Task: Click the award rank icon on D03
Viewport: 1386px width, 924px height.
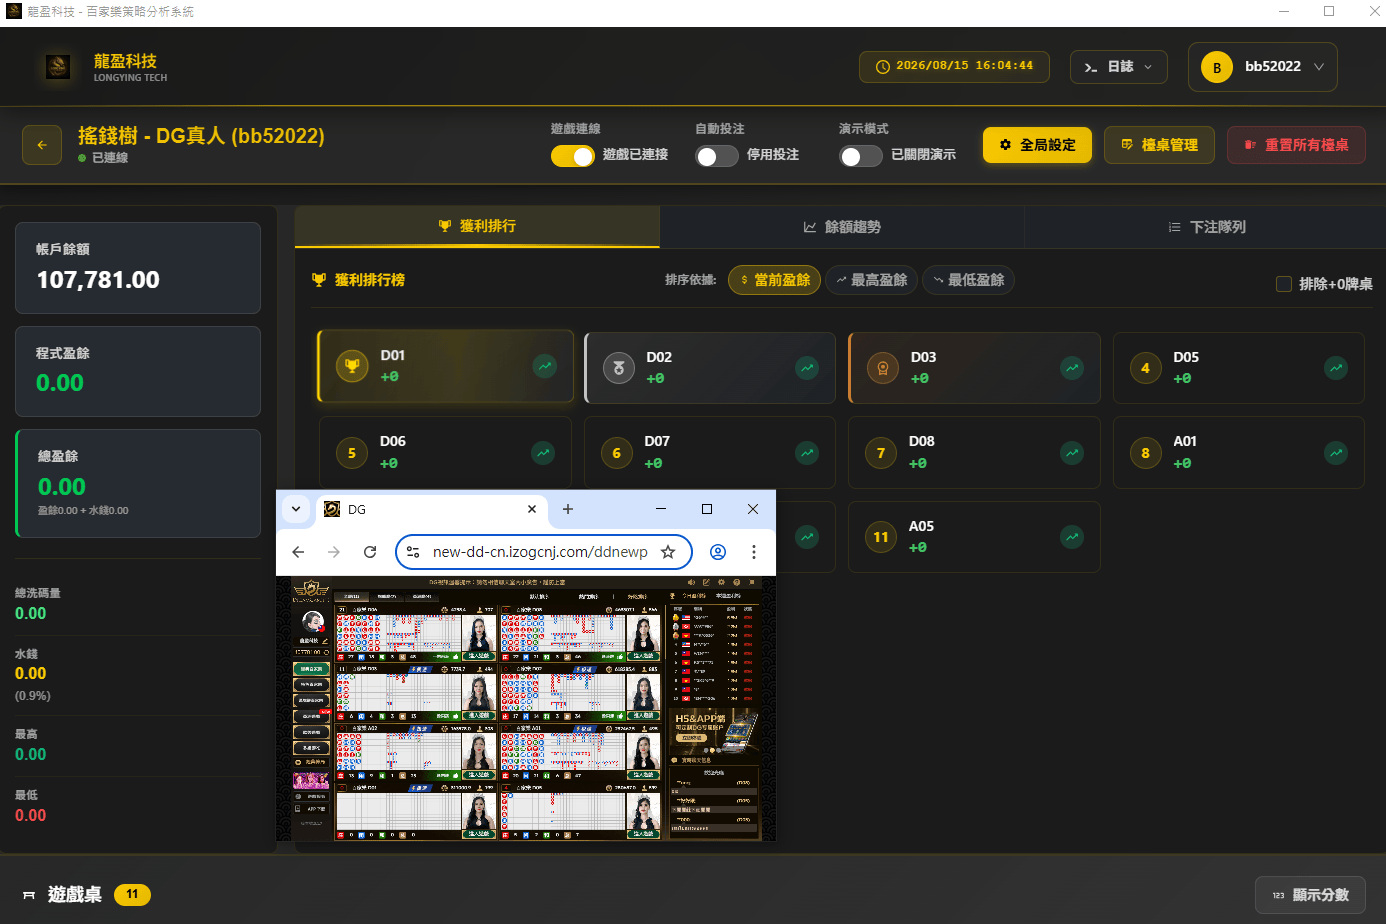Action: (883, 368)
